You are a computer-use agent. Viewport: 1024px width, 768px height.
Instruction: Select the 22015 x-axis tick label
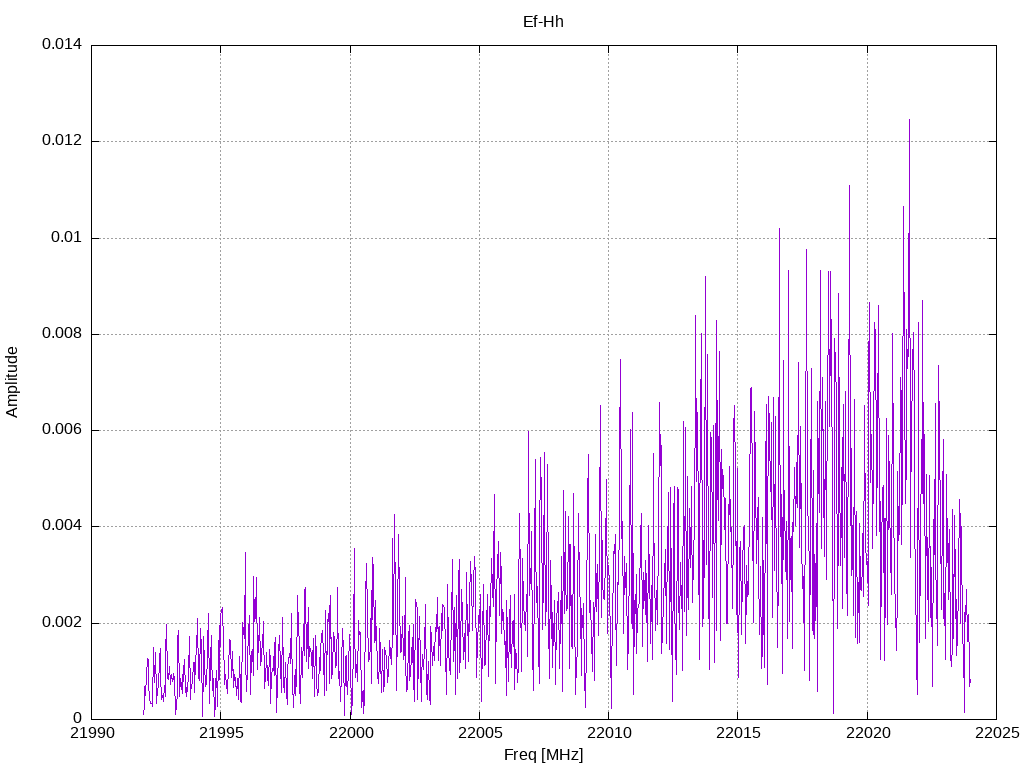739,733
